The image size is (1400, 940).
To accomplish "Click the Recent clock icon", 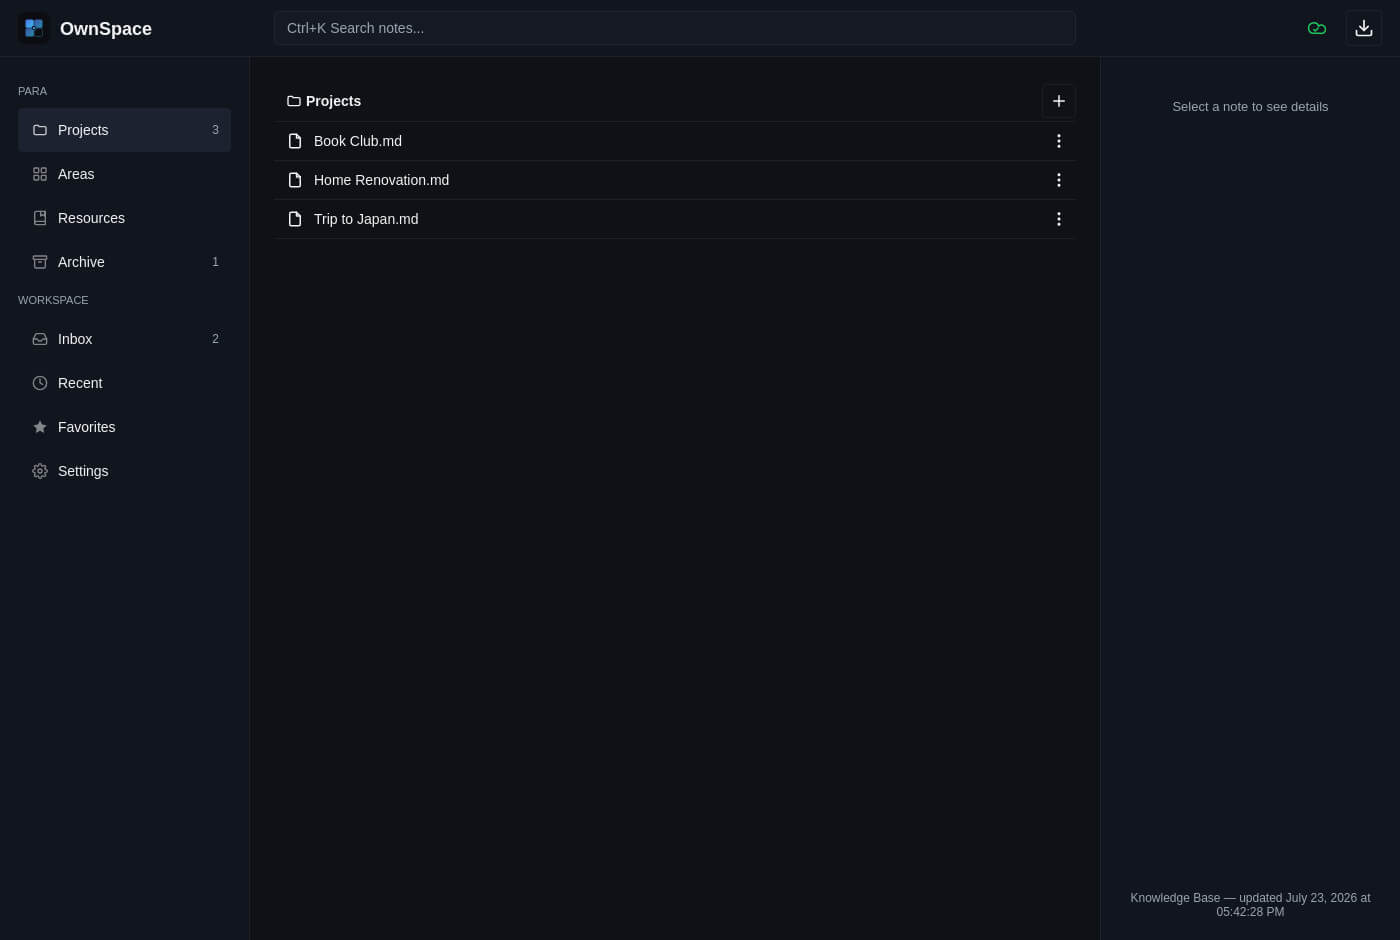I will coord(40,383).
